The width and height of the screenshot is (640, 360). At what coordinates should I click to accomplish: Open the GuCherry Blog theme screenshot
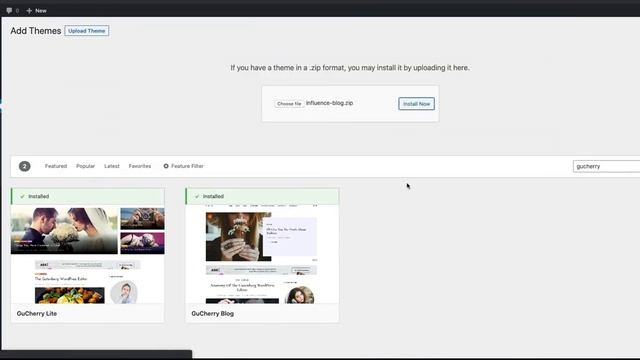pyautogui.click(x=262, y=254)
